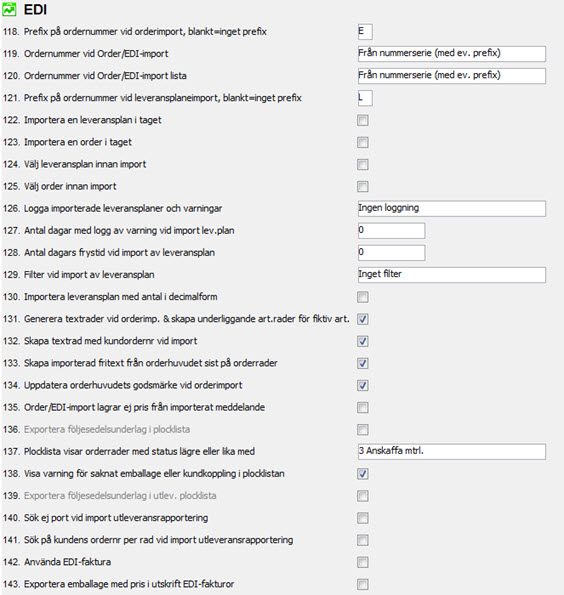Click Antal dagar med logg av varning field
This screenshot has height=595, width=564.
tap(391, 230)
